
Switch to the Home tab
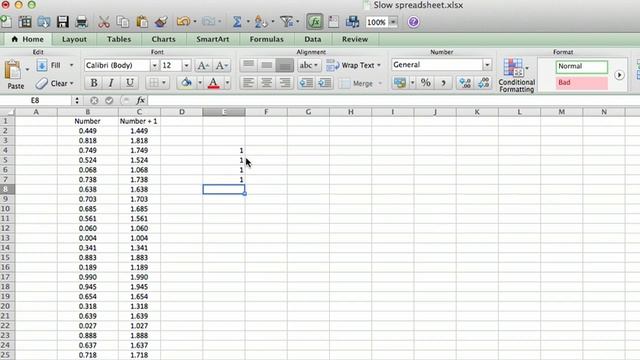click(x=28, y=39)
